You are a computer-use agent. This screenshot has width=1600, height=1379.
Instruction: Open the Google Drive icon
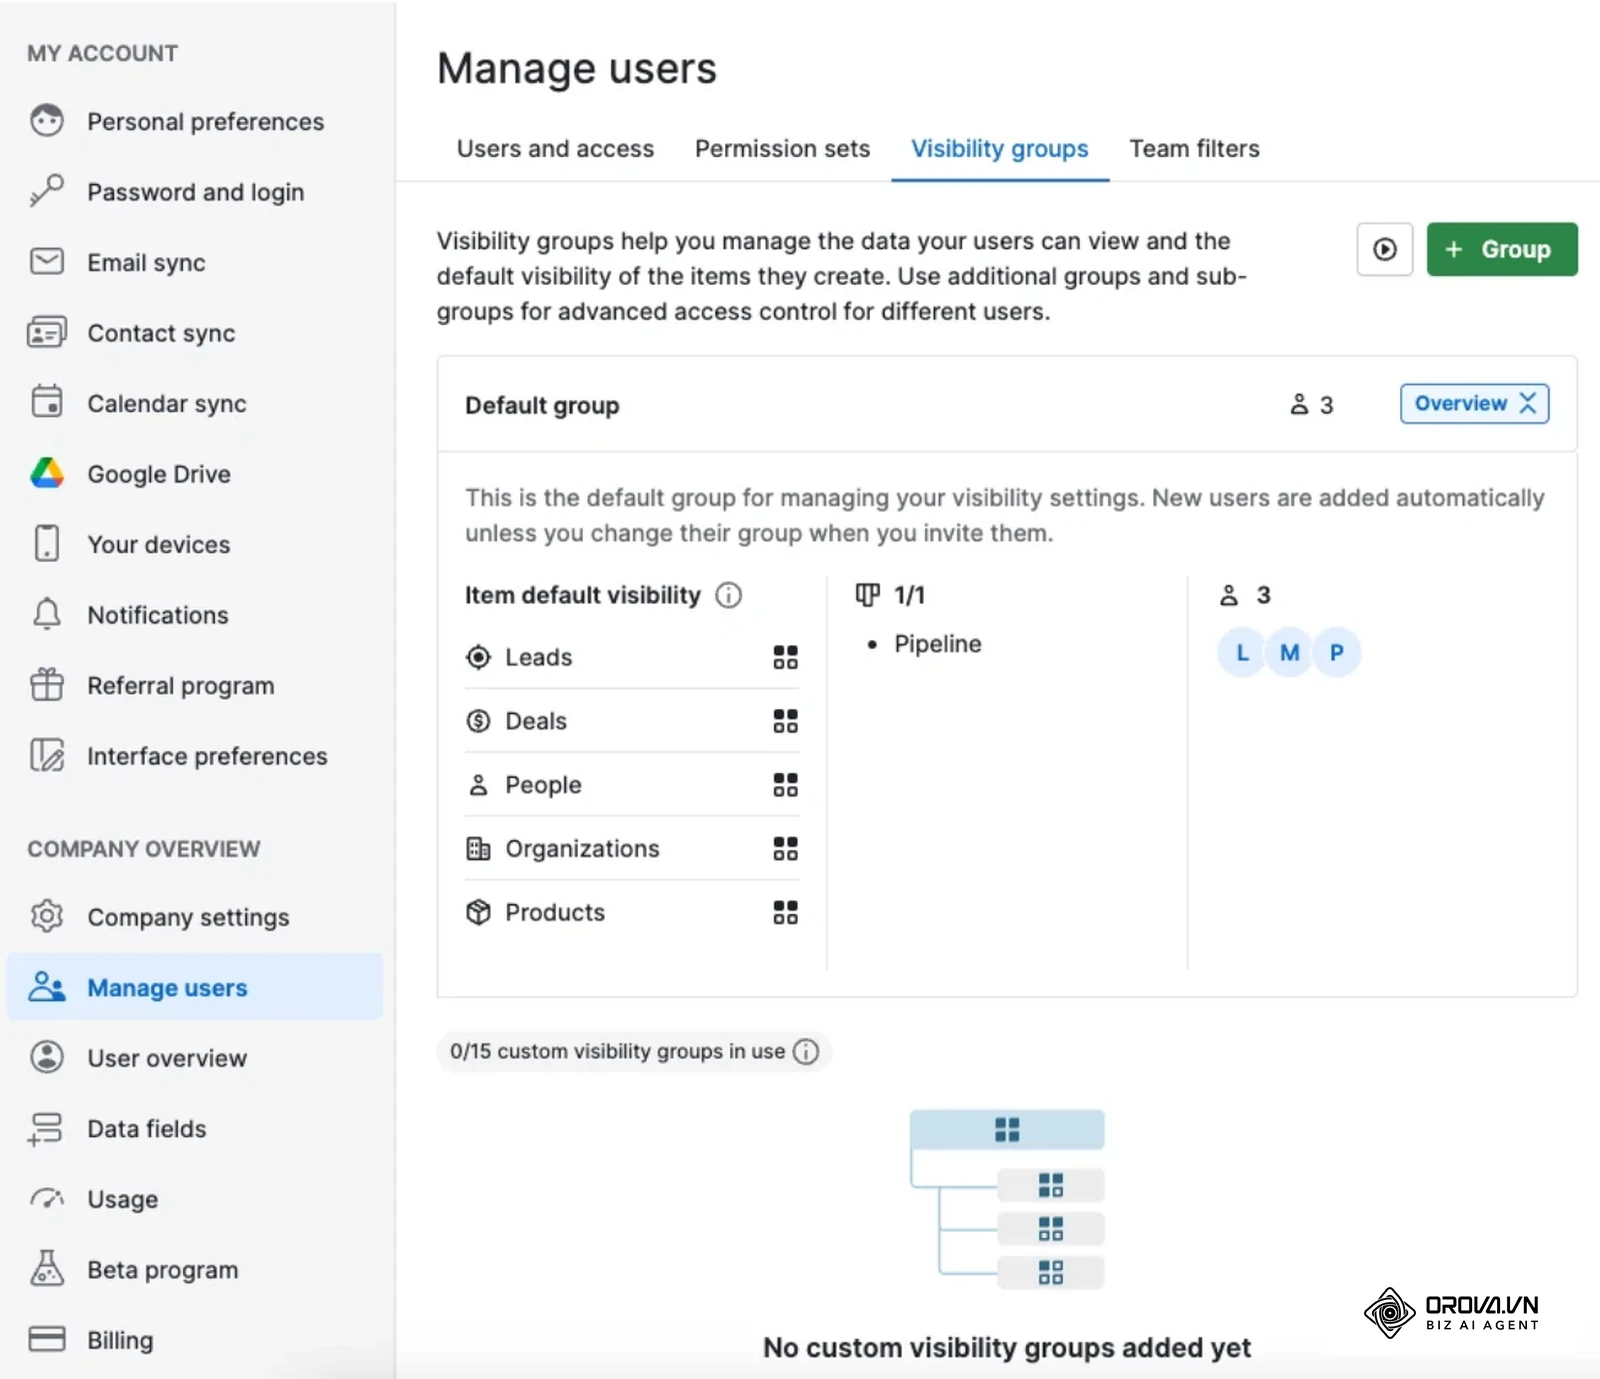[46, 473]
